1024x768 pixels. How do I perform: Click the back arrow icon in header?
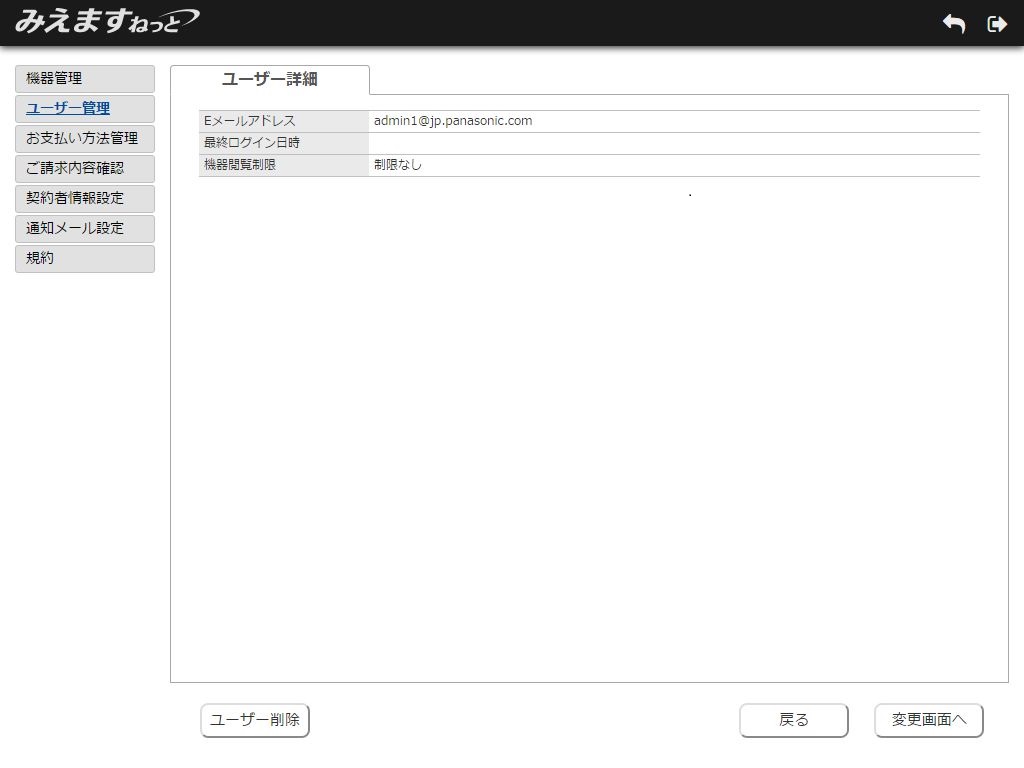pos(954,24)
